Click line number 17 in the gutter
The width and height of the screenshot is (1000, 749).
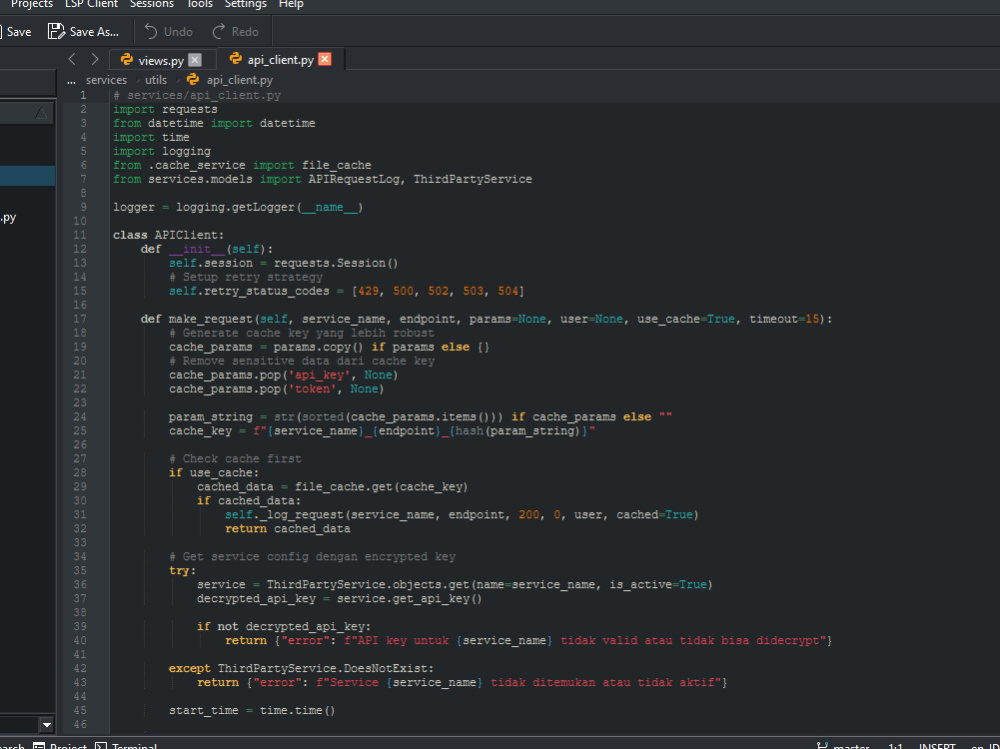coord(80,319)
